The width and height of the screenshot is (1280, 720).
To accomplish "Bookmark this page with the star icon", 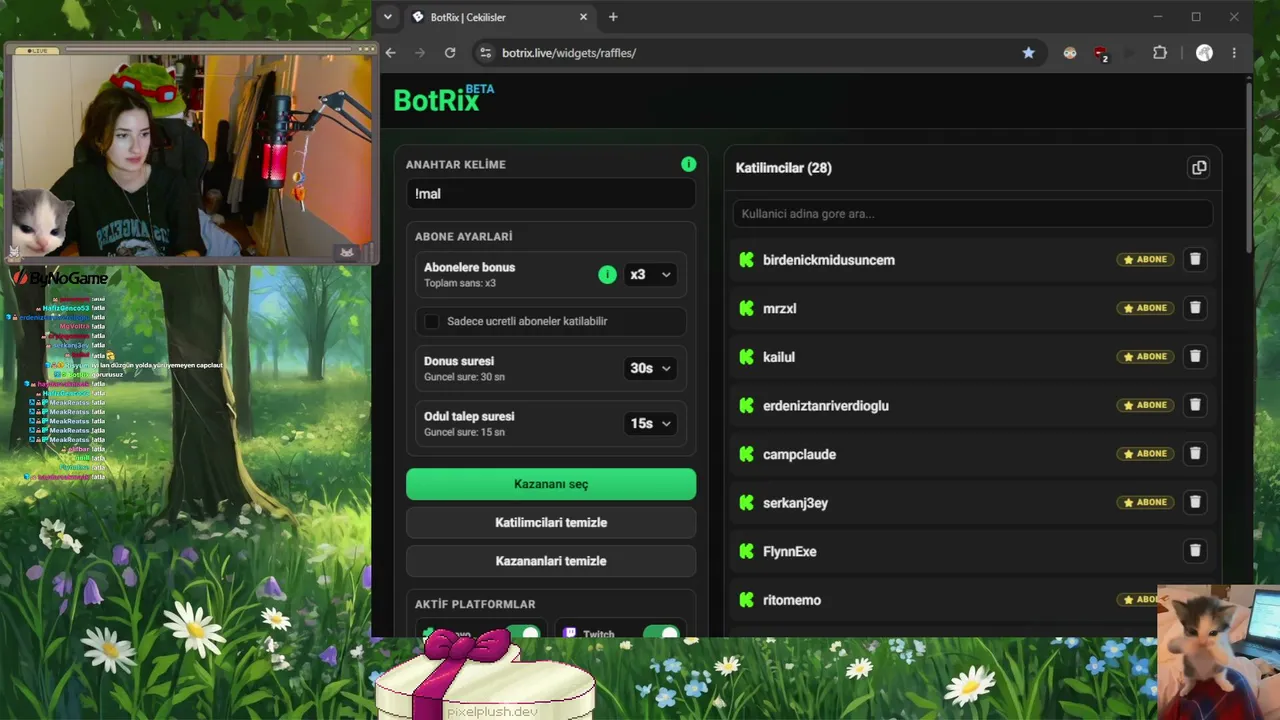I will pyautogui.click(x=1028, y=53).
